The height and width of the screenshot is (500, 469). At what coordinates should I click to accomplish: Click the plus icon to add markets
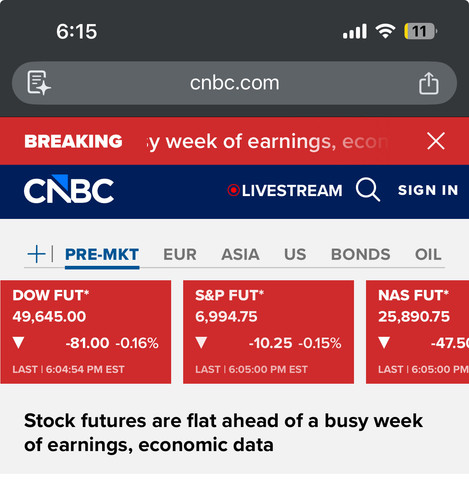coord(36,254)
